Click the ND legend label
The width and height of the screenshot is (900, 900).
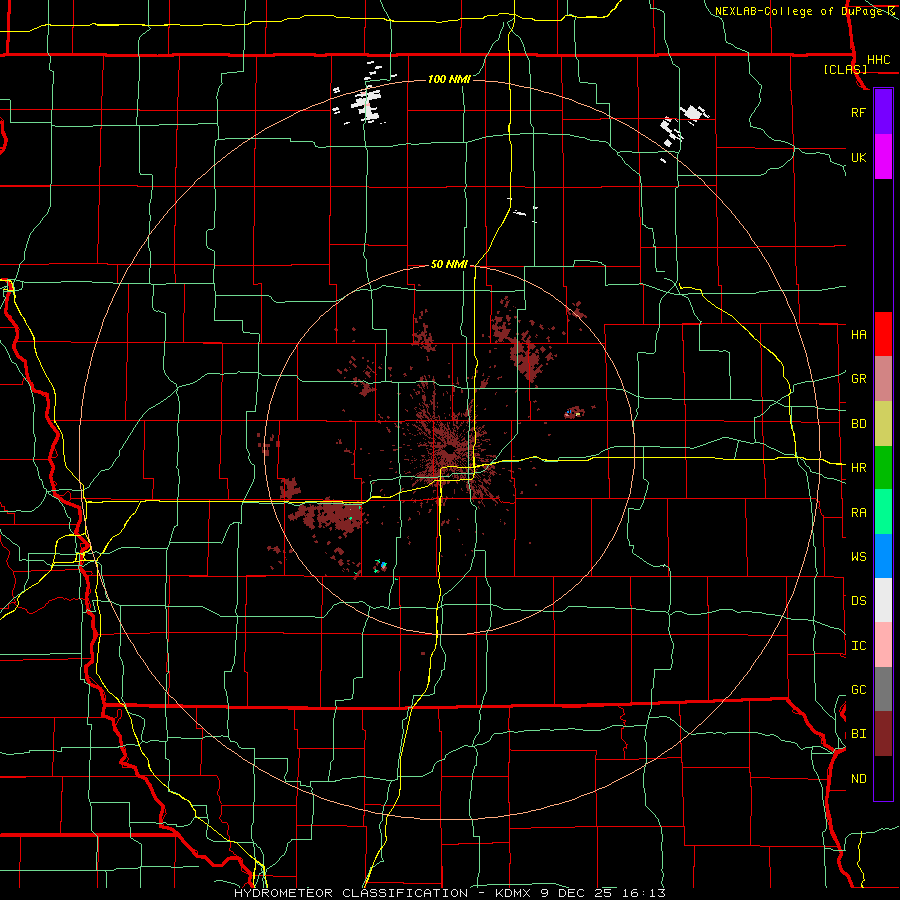859,779
